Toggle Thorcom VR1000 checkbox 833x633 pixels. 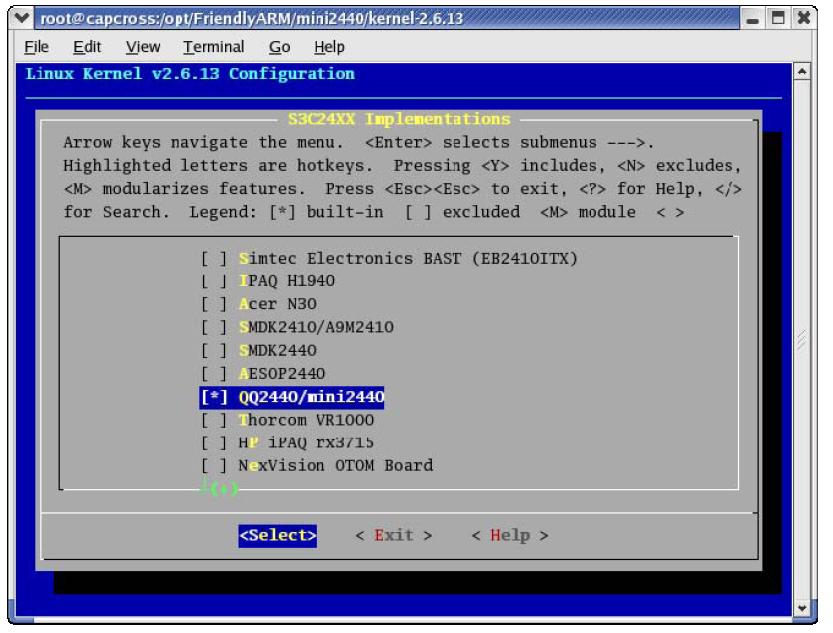[214, 421]
